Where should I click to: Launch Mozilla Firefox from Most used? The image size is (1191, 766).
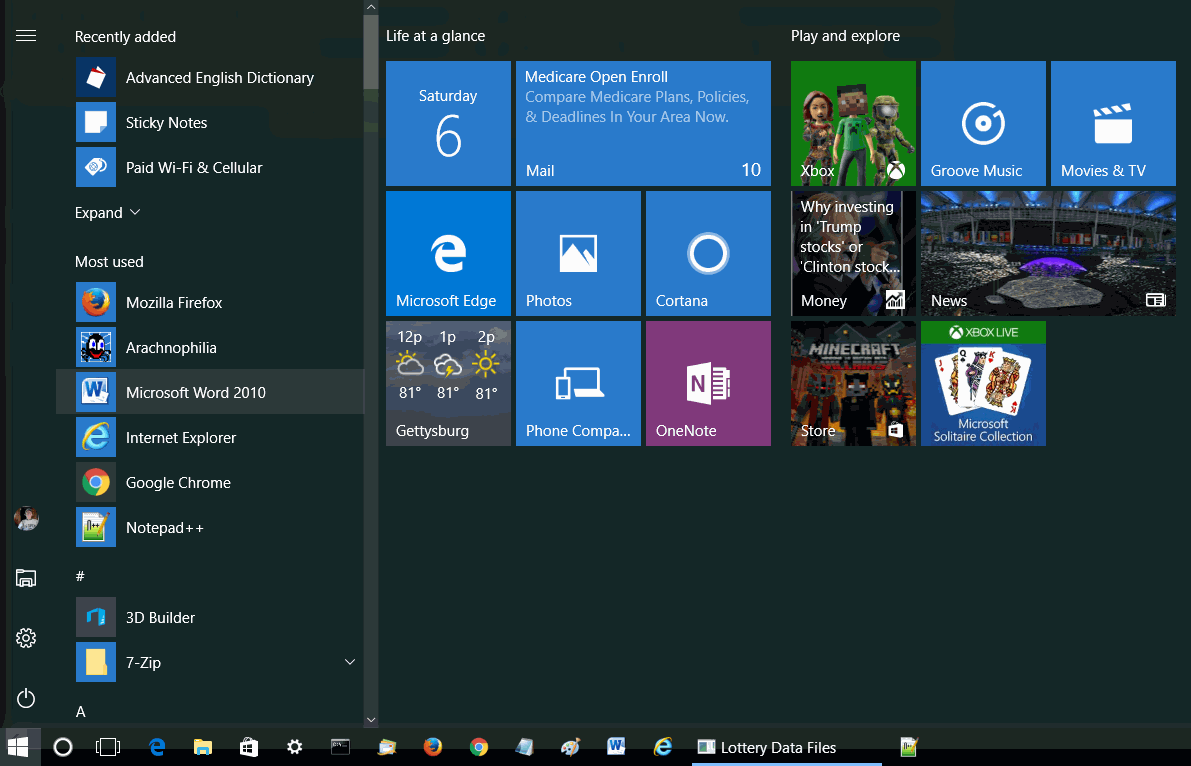210,302
